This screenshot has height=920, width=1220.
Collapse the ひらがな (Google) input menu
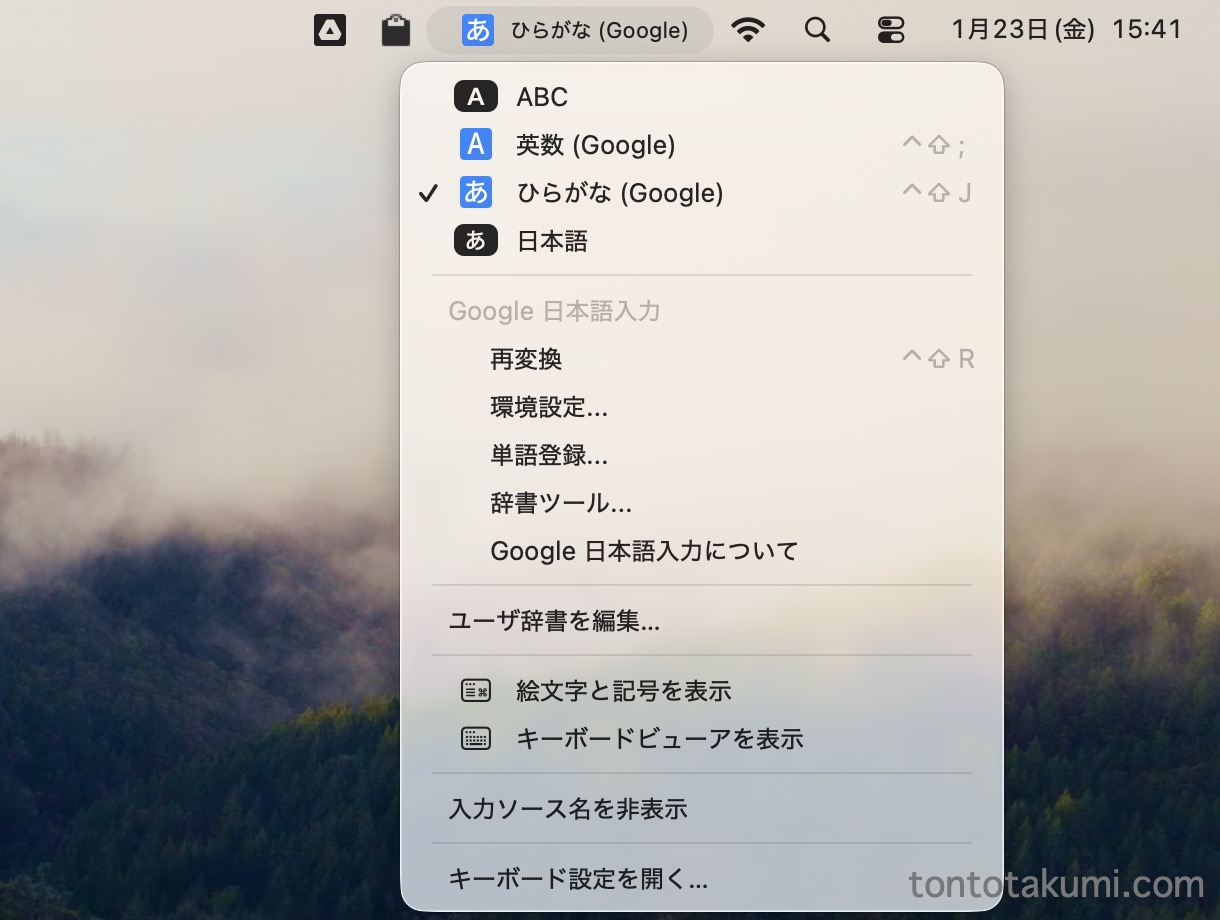point(570,31)
